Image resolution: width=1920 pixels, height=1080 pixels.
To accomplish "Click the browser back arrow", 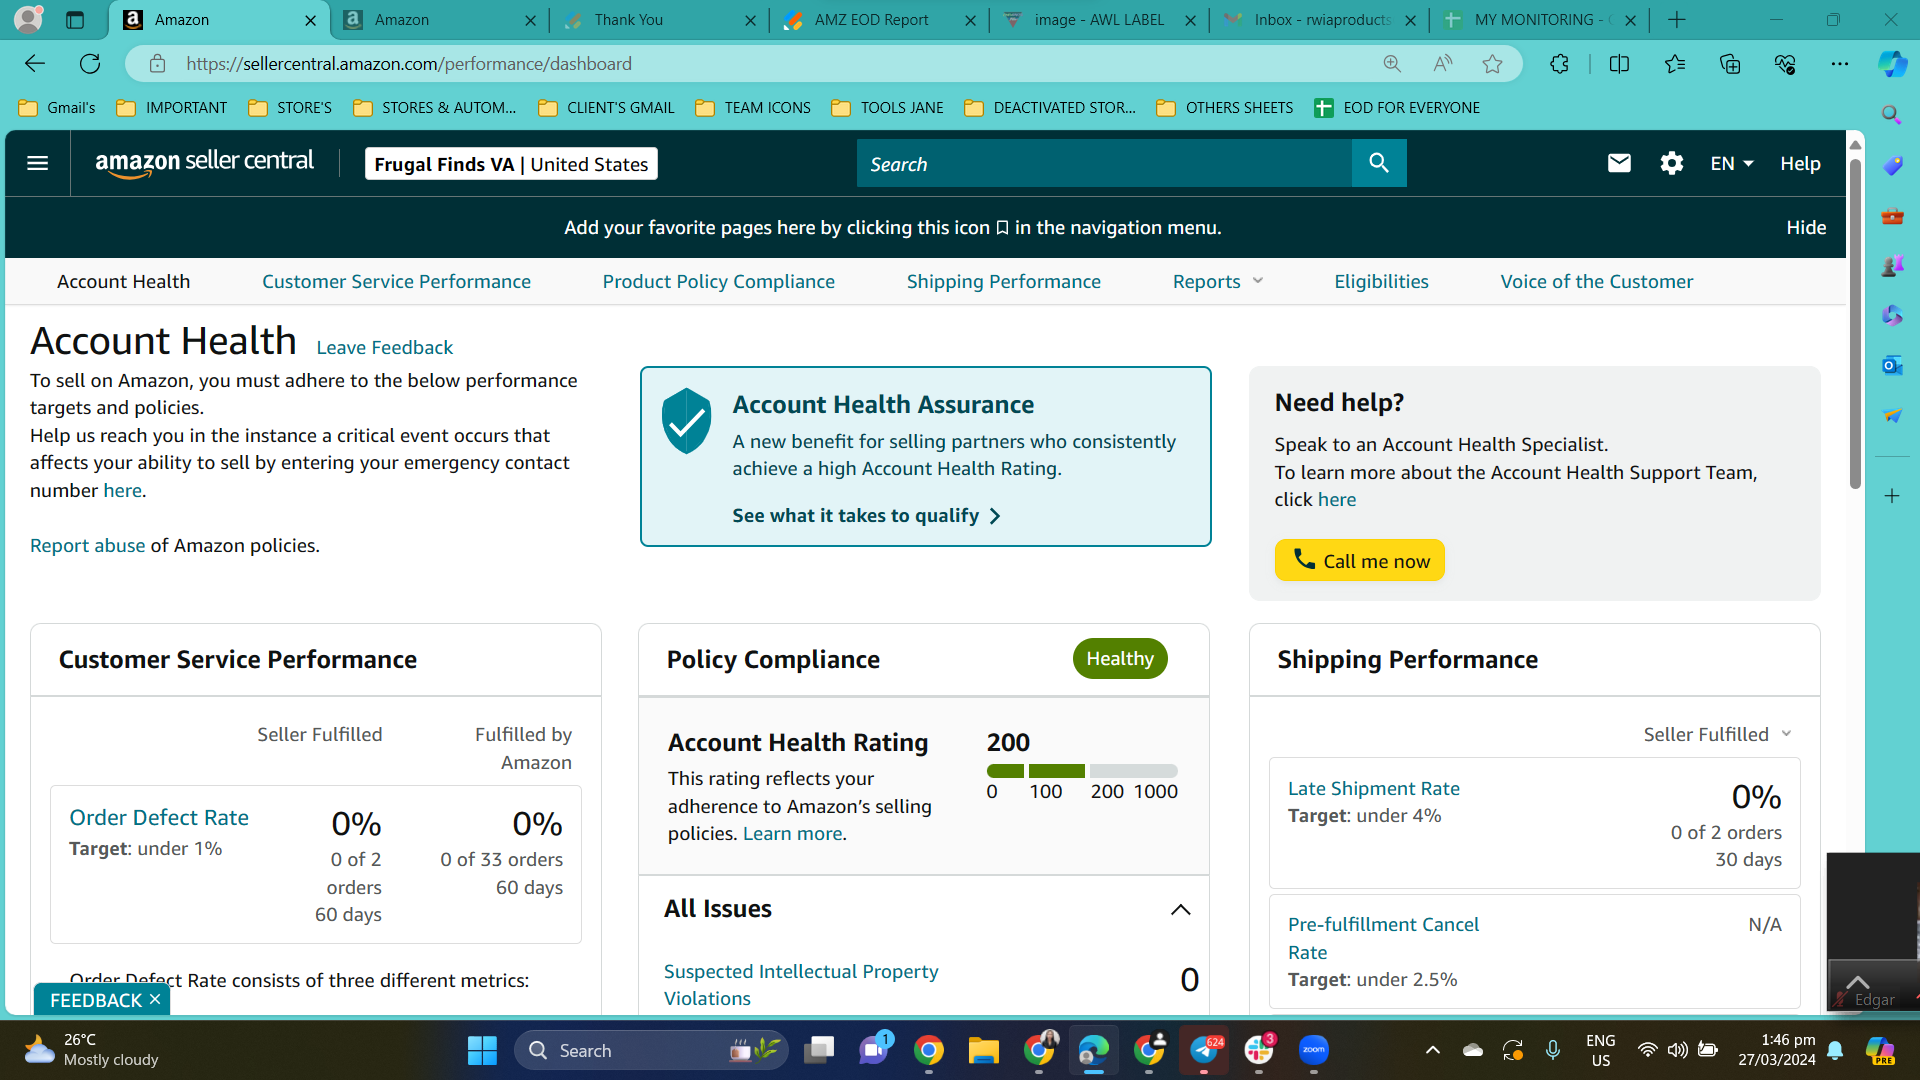I will coord(35,64).
